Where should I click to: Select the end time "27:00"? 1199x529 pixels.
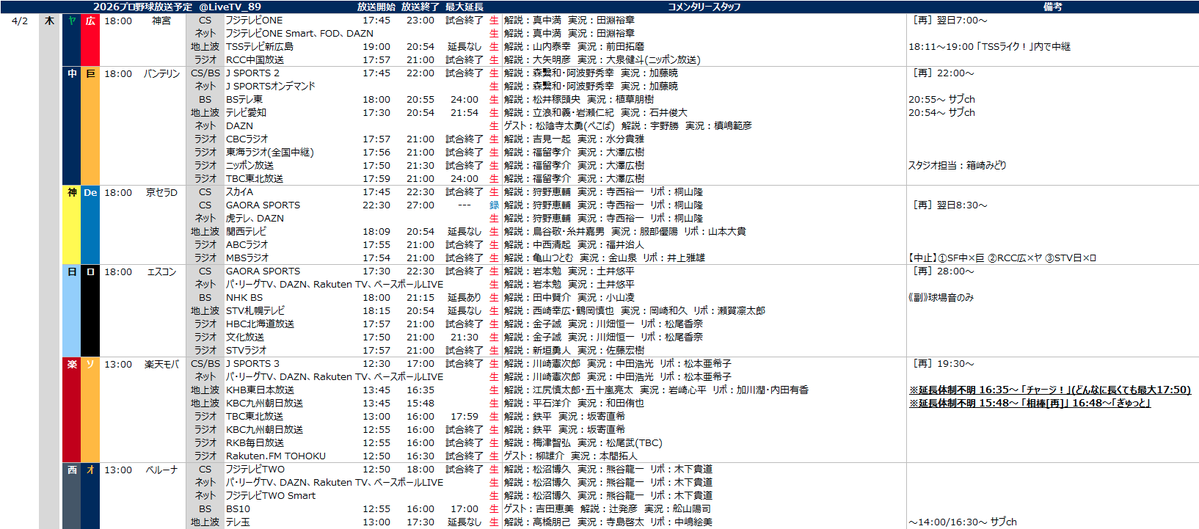[x=420, y=205]
